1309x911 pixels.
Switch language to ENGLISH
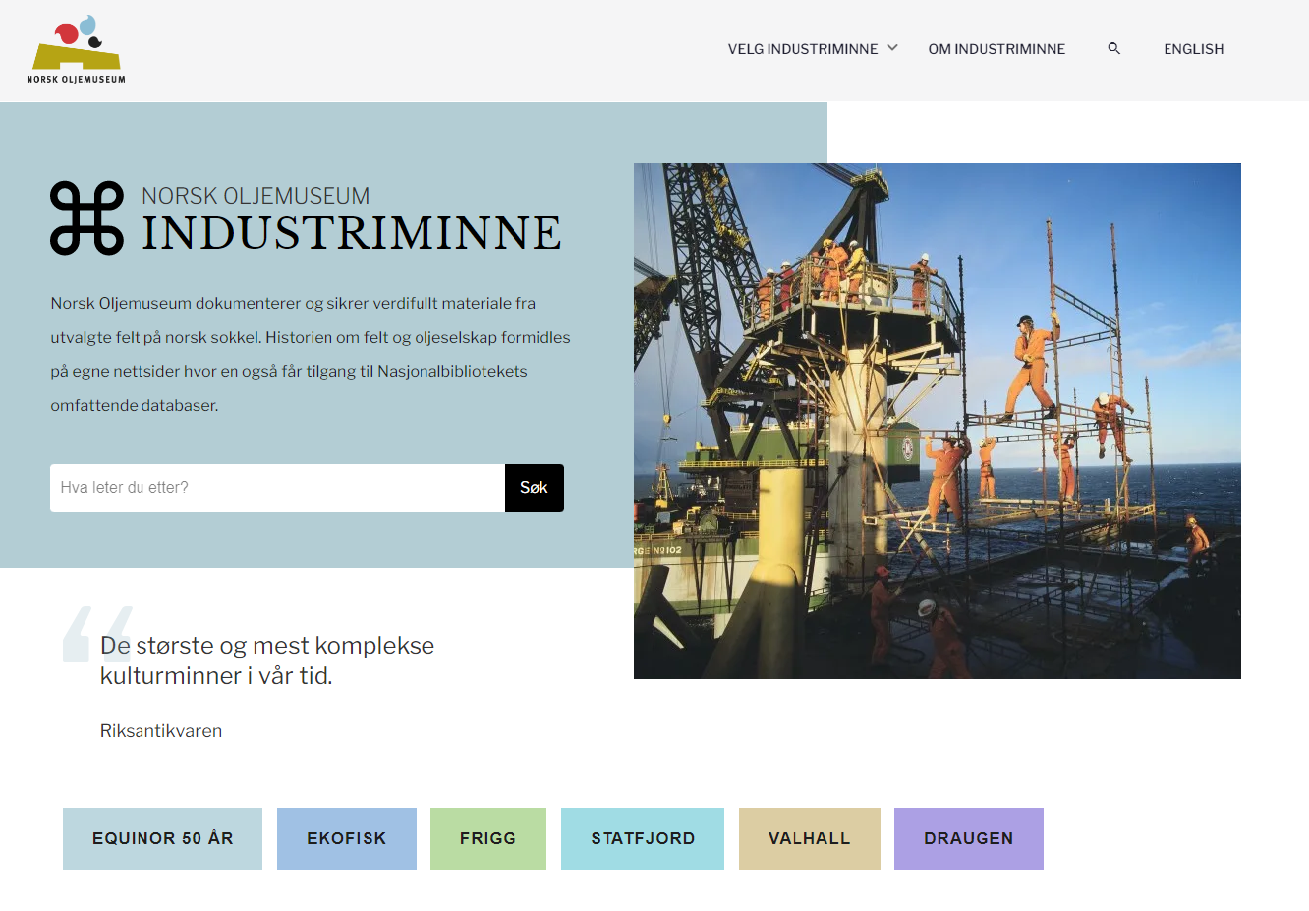[x=1194, y=49]
